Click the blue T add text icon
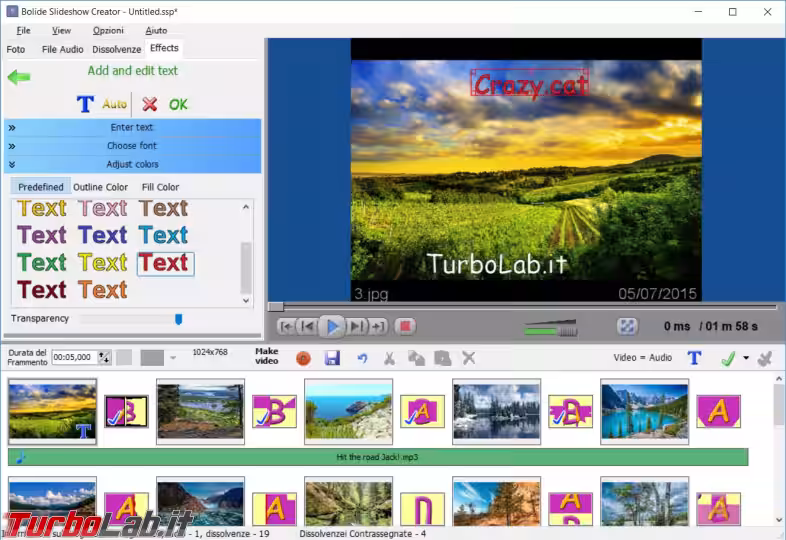 coord(85,104)
